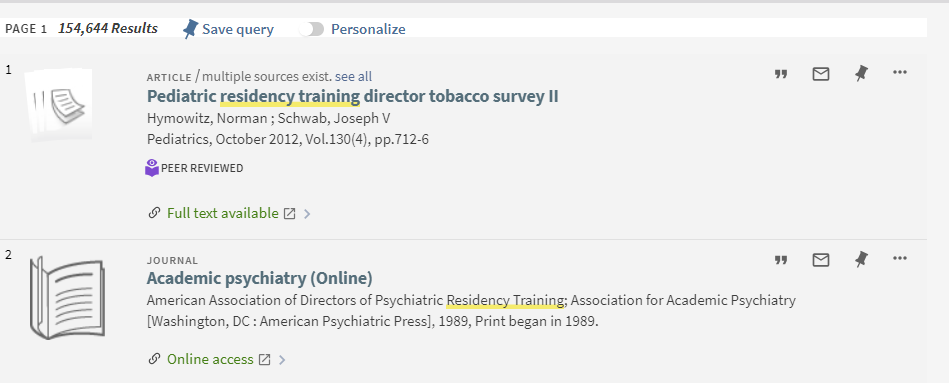Screen dimensions: 949x383
Task: Pin the Pediatric residency training article
Action: [x=861, y=74]
